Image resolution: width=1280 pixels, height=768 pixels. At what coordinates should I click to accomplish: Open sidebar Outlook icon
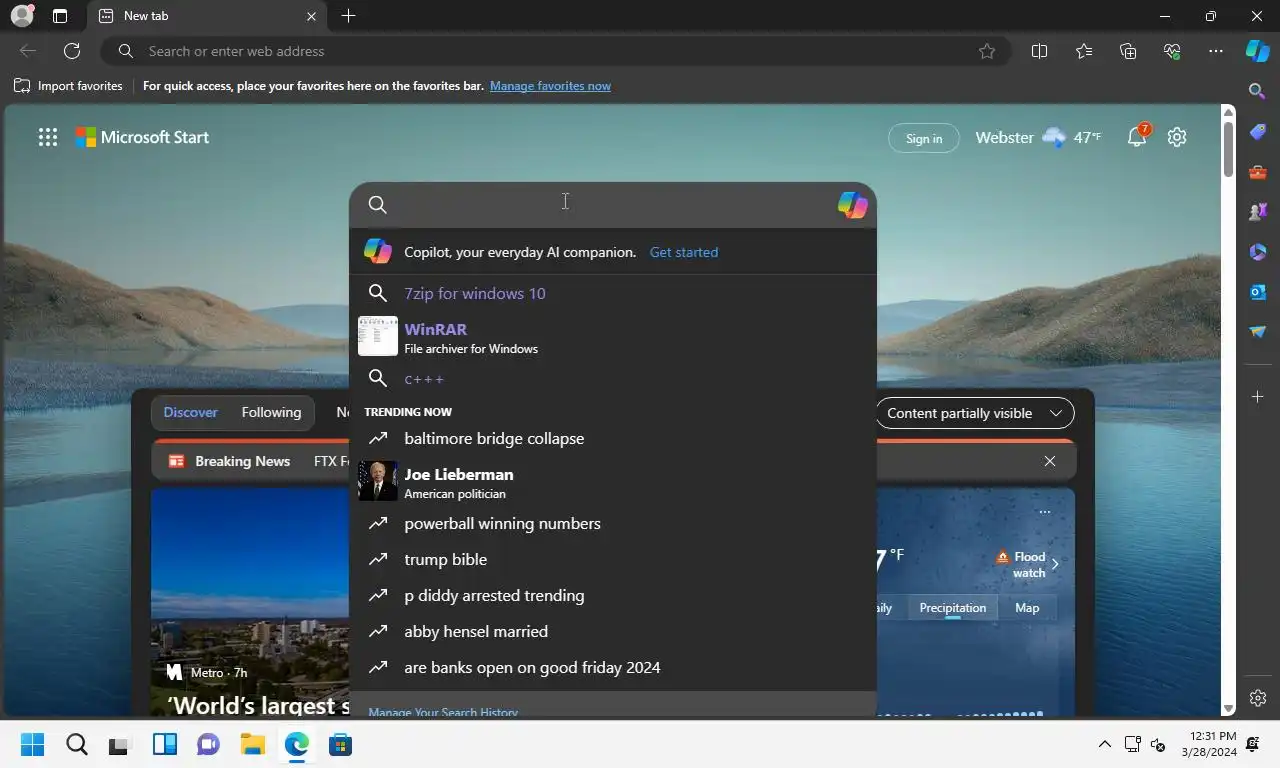point(1258,292)
